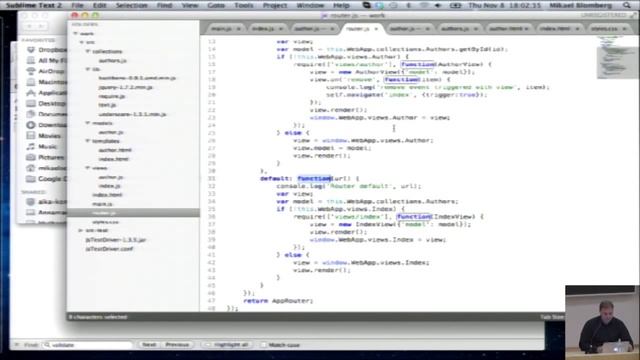
Task: Open index.js in the views folder
Action: (109, 186)
